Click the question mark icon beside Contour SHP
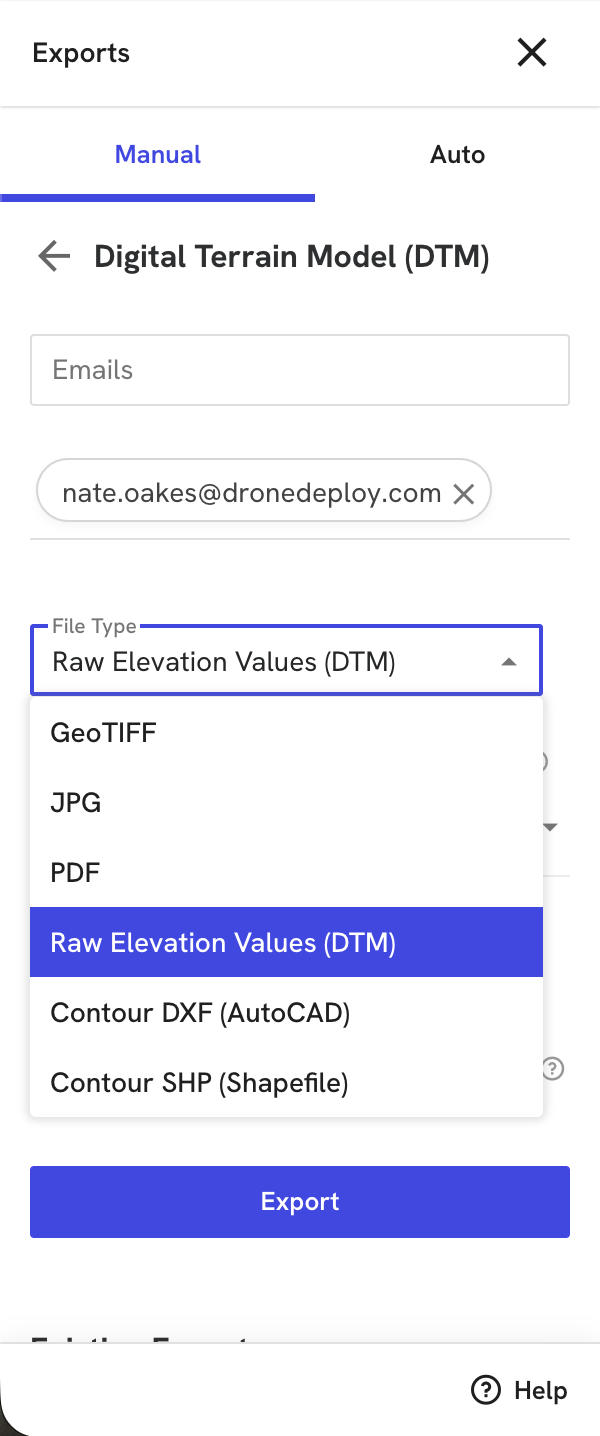 553,1069
